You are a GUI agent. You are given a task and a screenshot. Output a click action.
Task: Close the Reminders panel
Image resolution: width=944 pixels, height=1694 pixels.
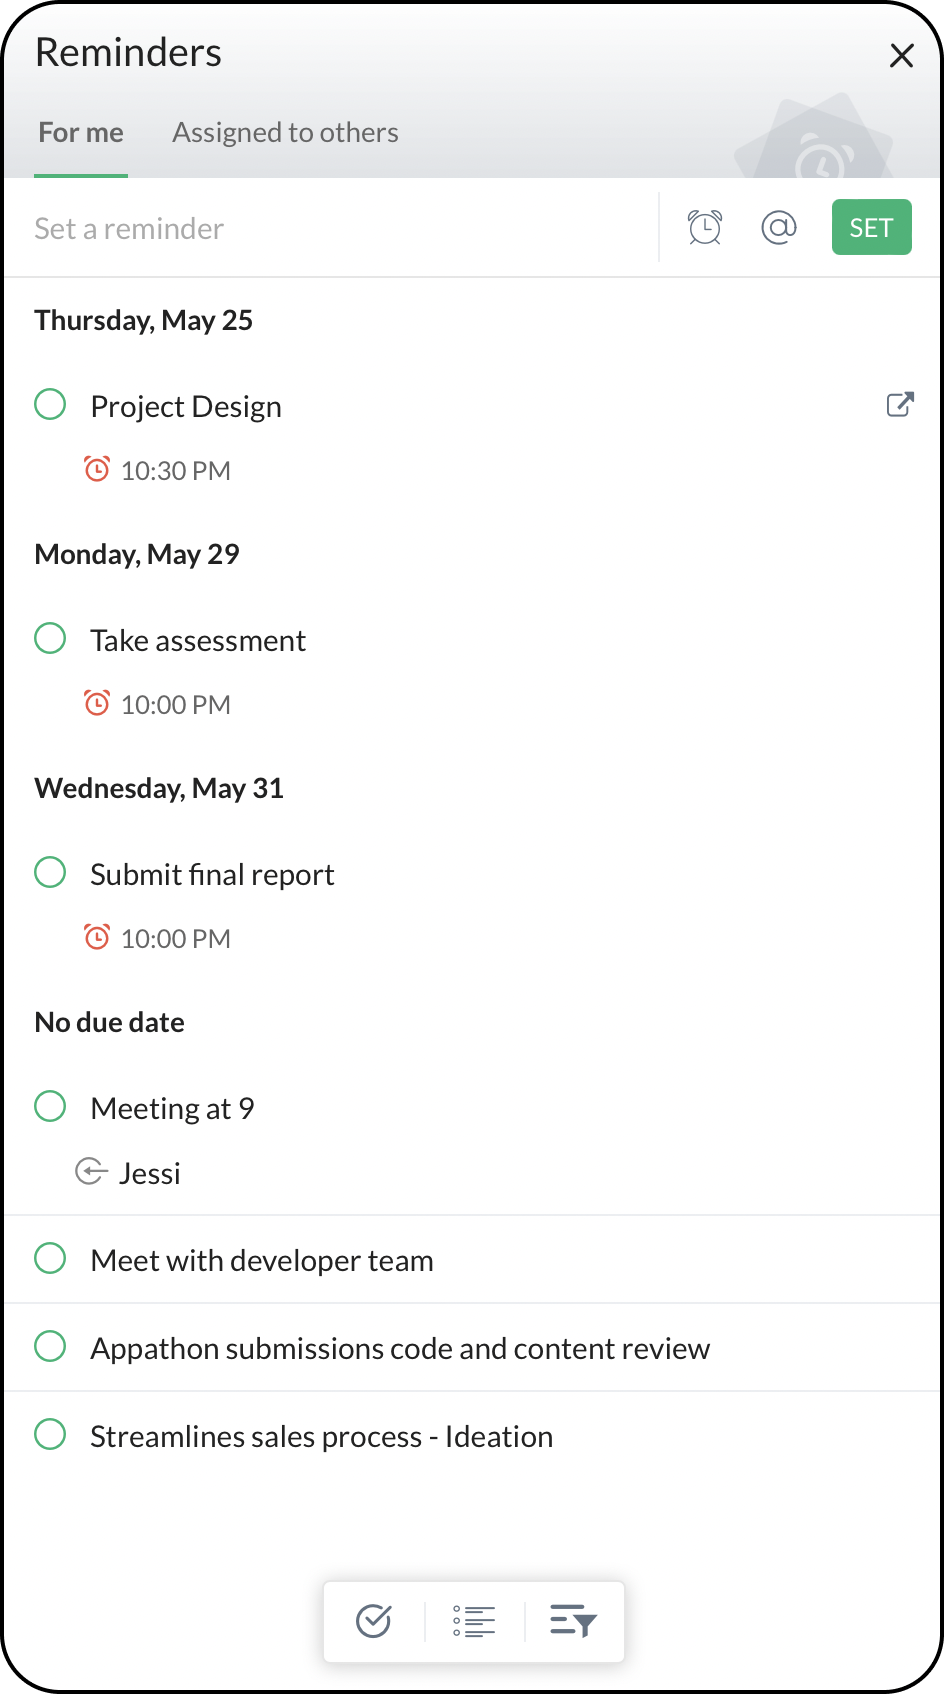901,56
